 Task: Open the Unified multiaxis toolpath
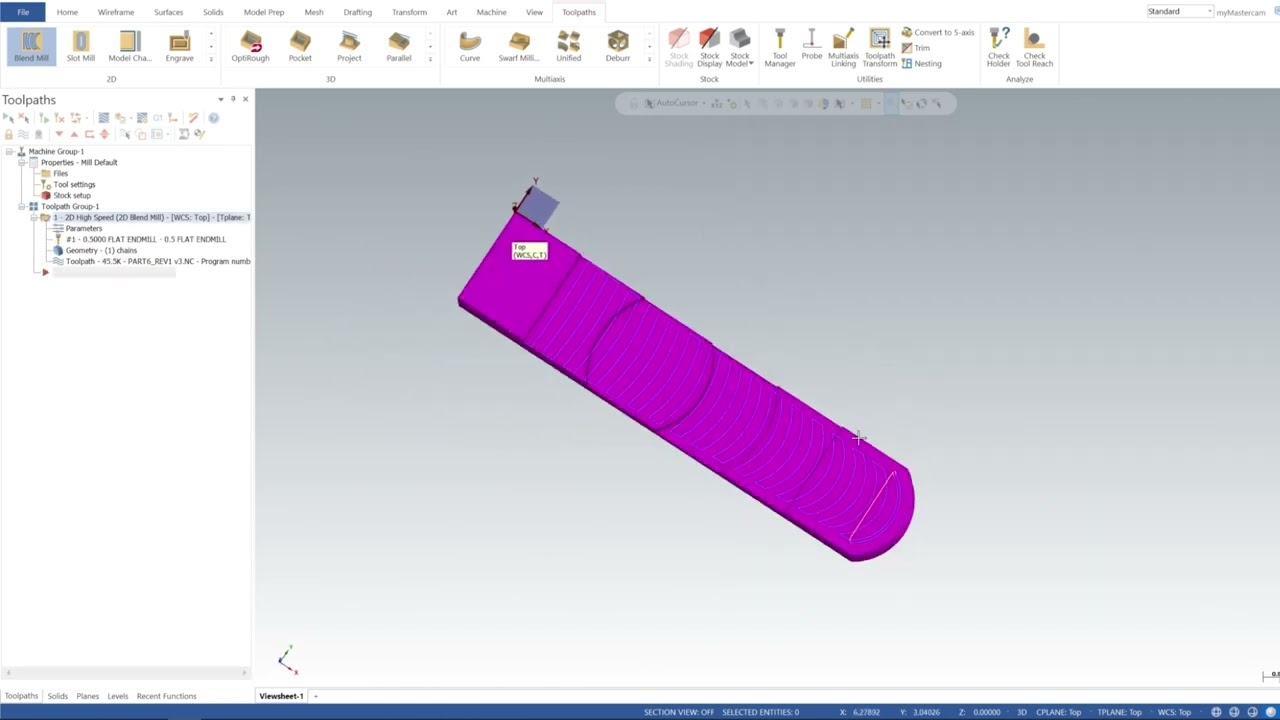569,46
